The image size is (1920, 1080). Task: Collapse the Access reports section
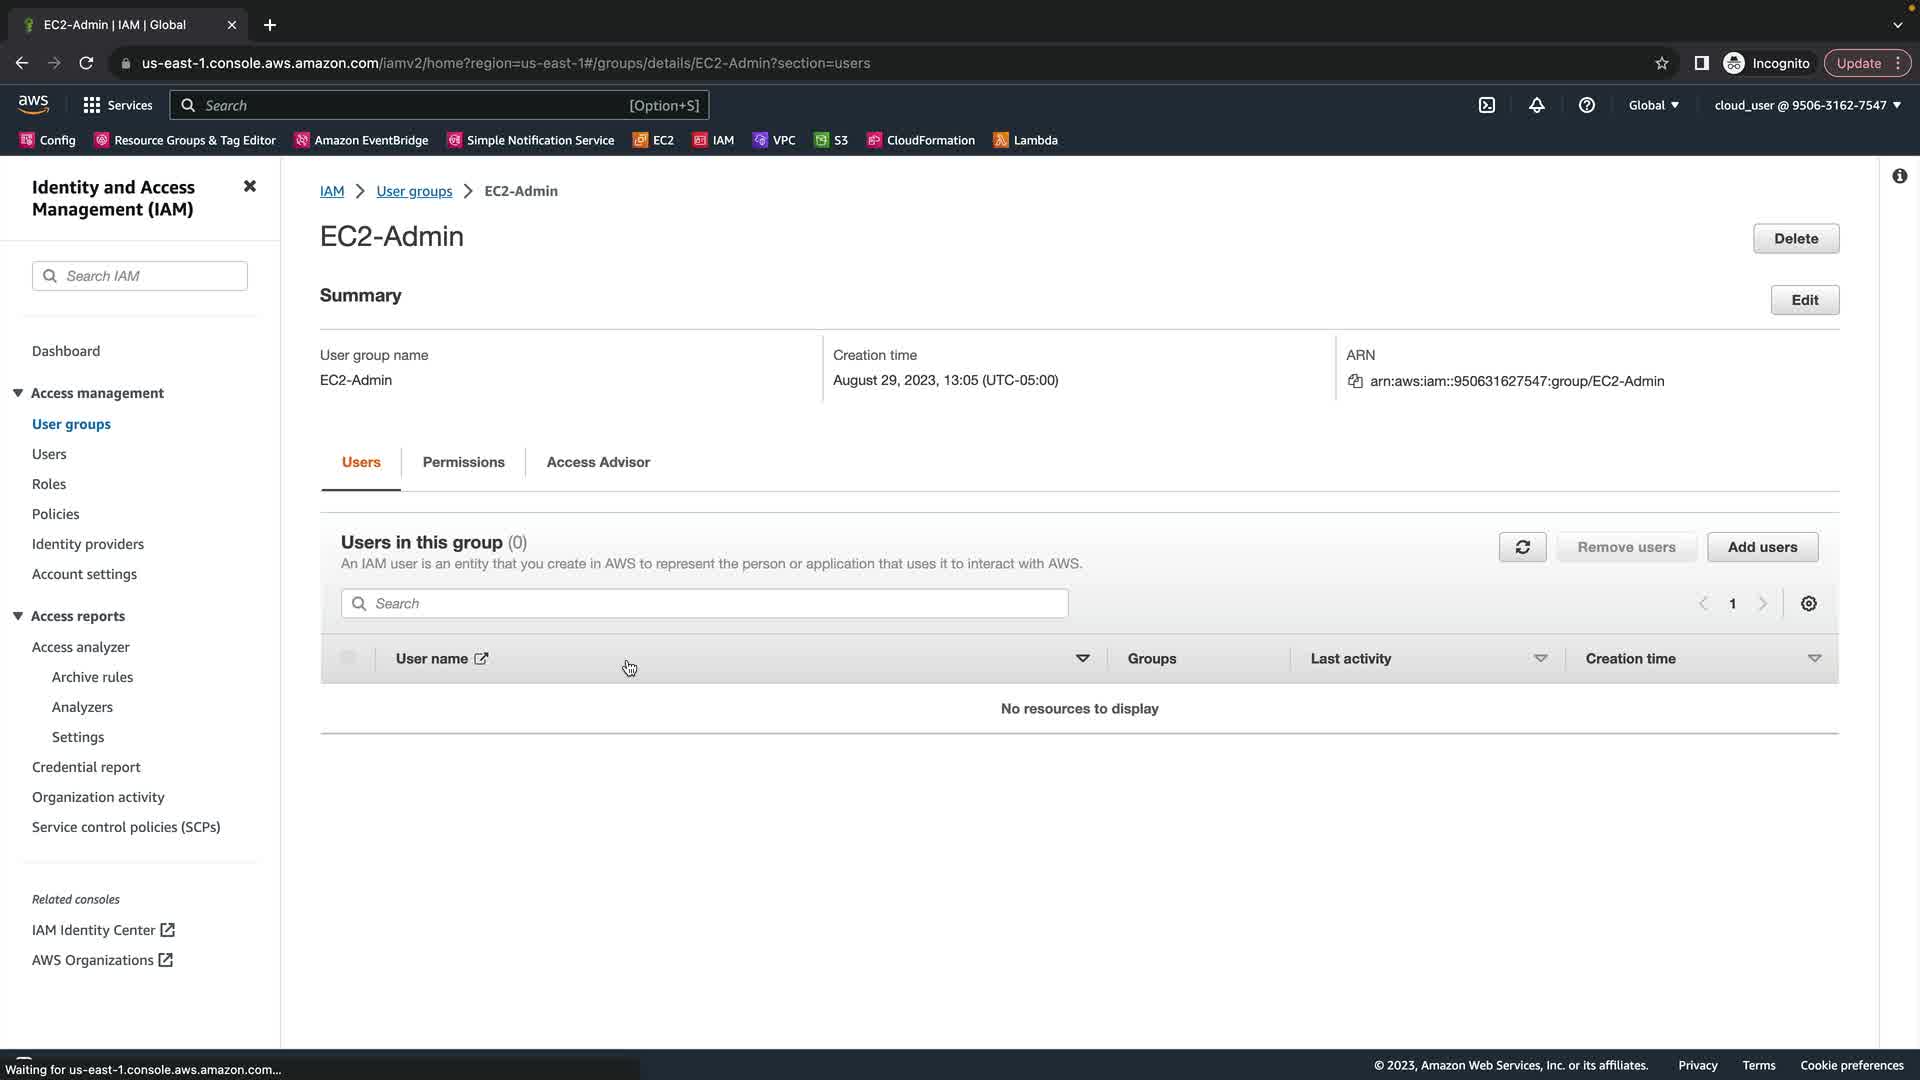(18, 616)
